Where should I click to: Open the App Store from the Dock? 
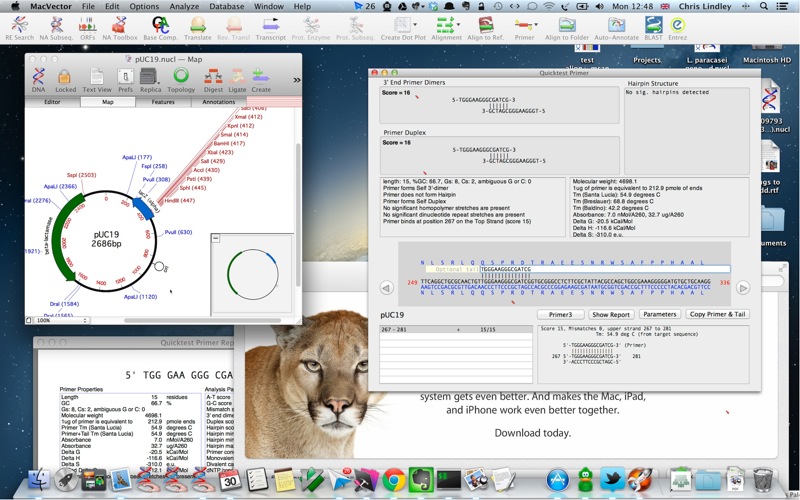[x=558, y=480]
